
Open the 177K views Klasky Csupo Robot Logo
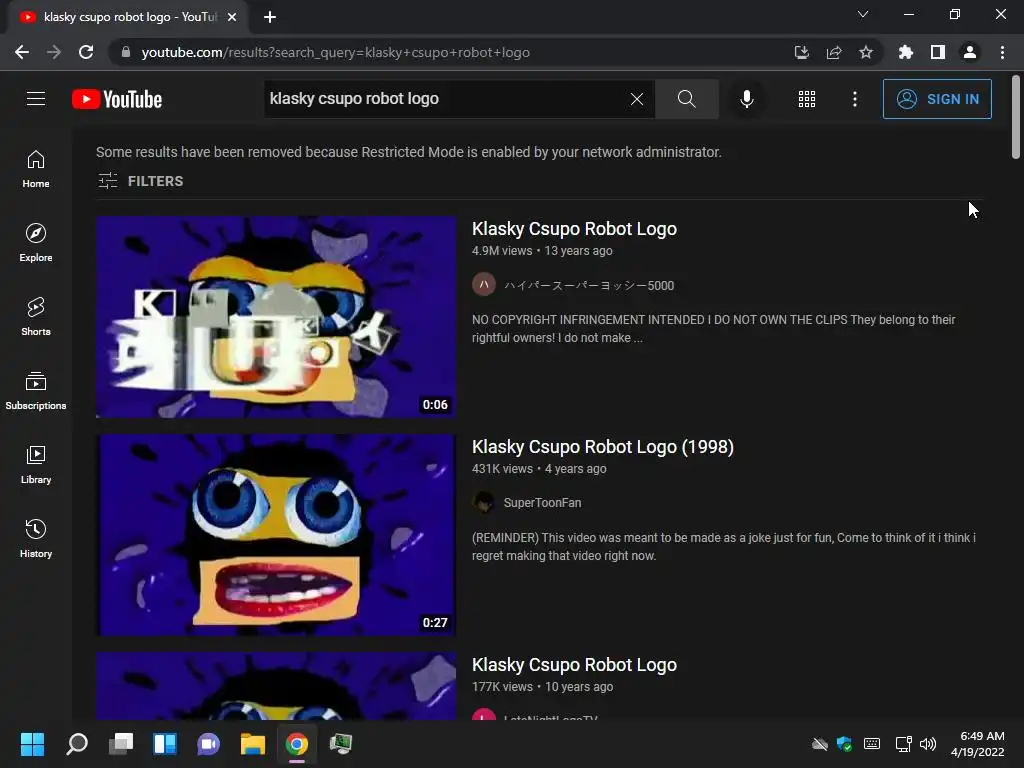574,665
